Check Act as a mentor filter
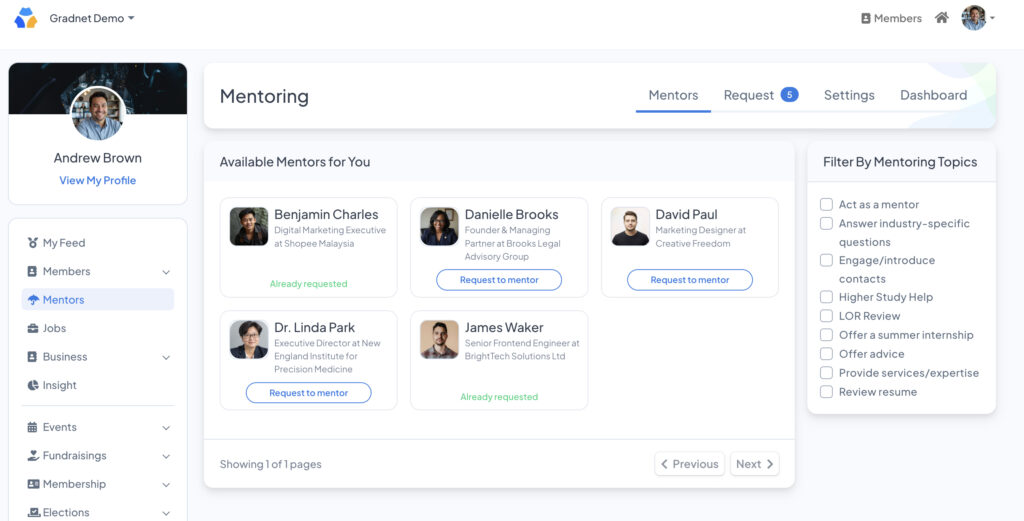 [x=826, y=204]
